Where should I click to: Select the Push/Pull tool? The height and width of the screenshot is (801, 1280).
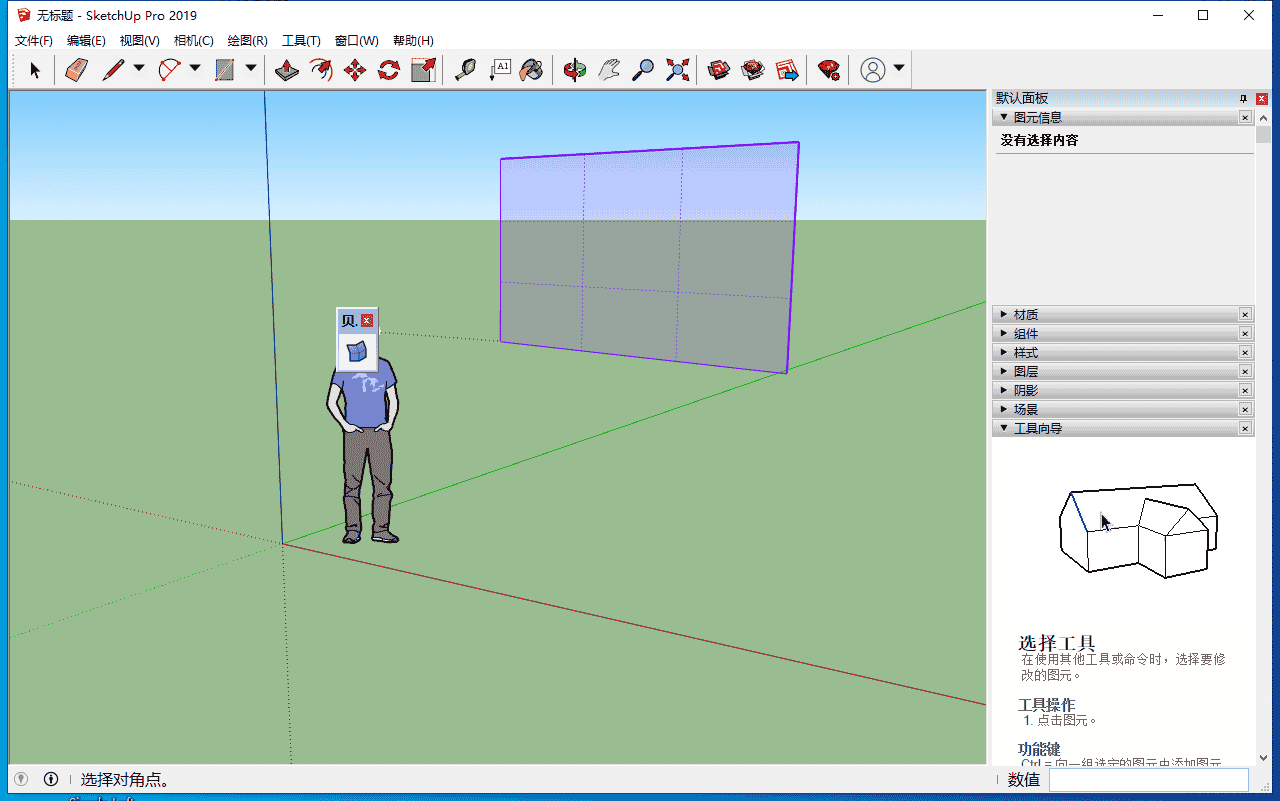(x=287, y=70)
